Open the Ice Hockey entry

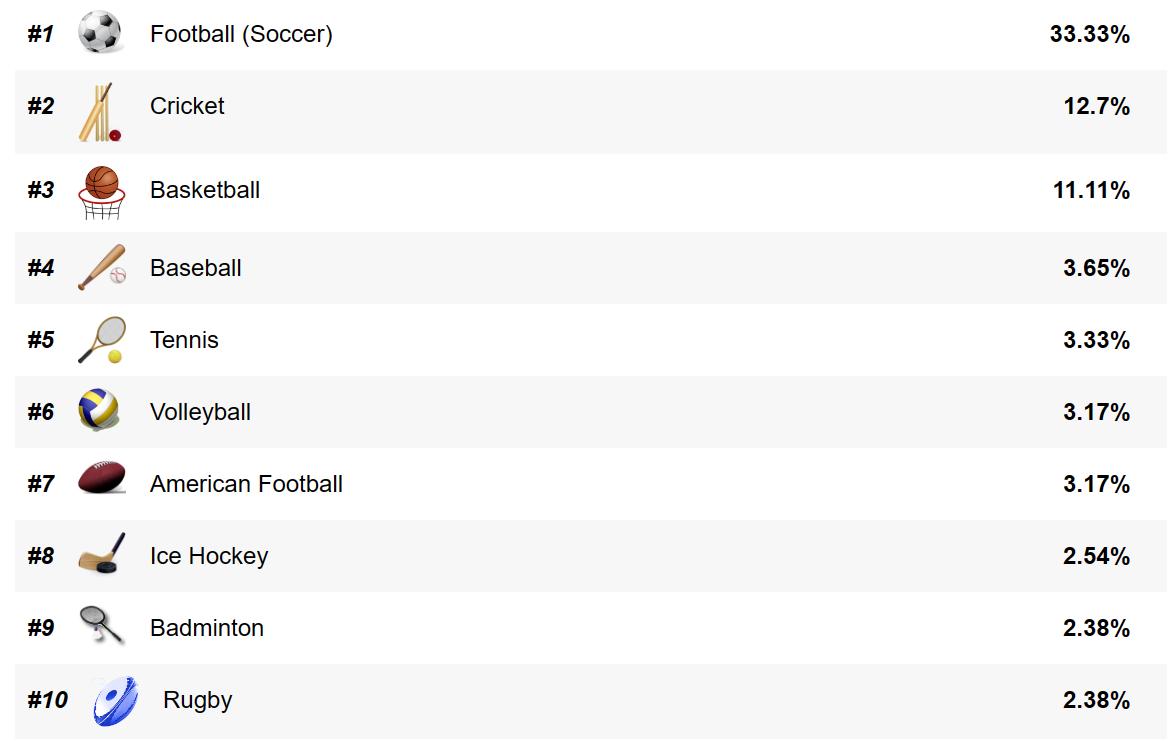[x=209, y=556]
